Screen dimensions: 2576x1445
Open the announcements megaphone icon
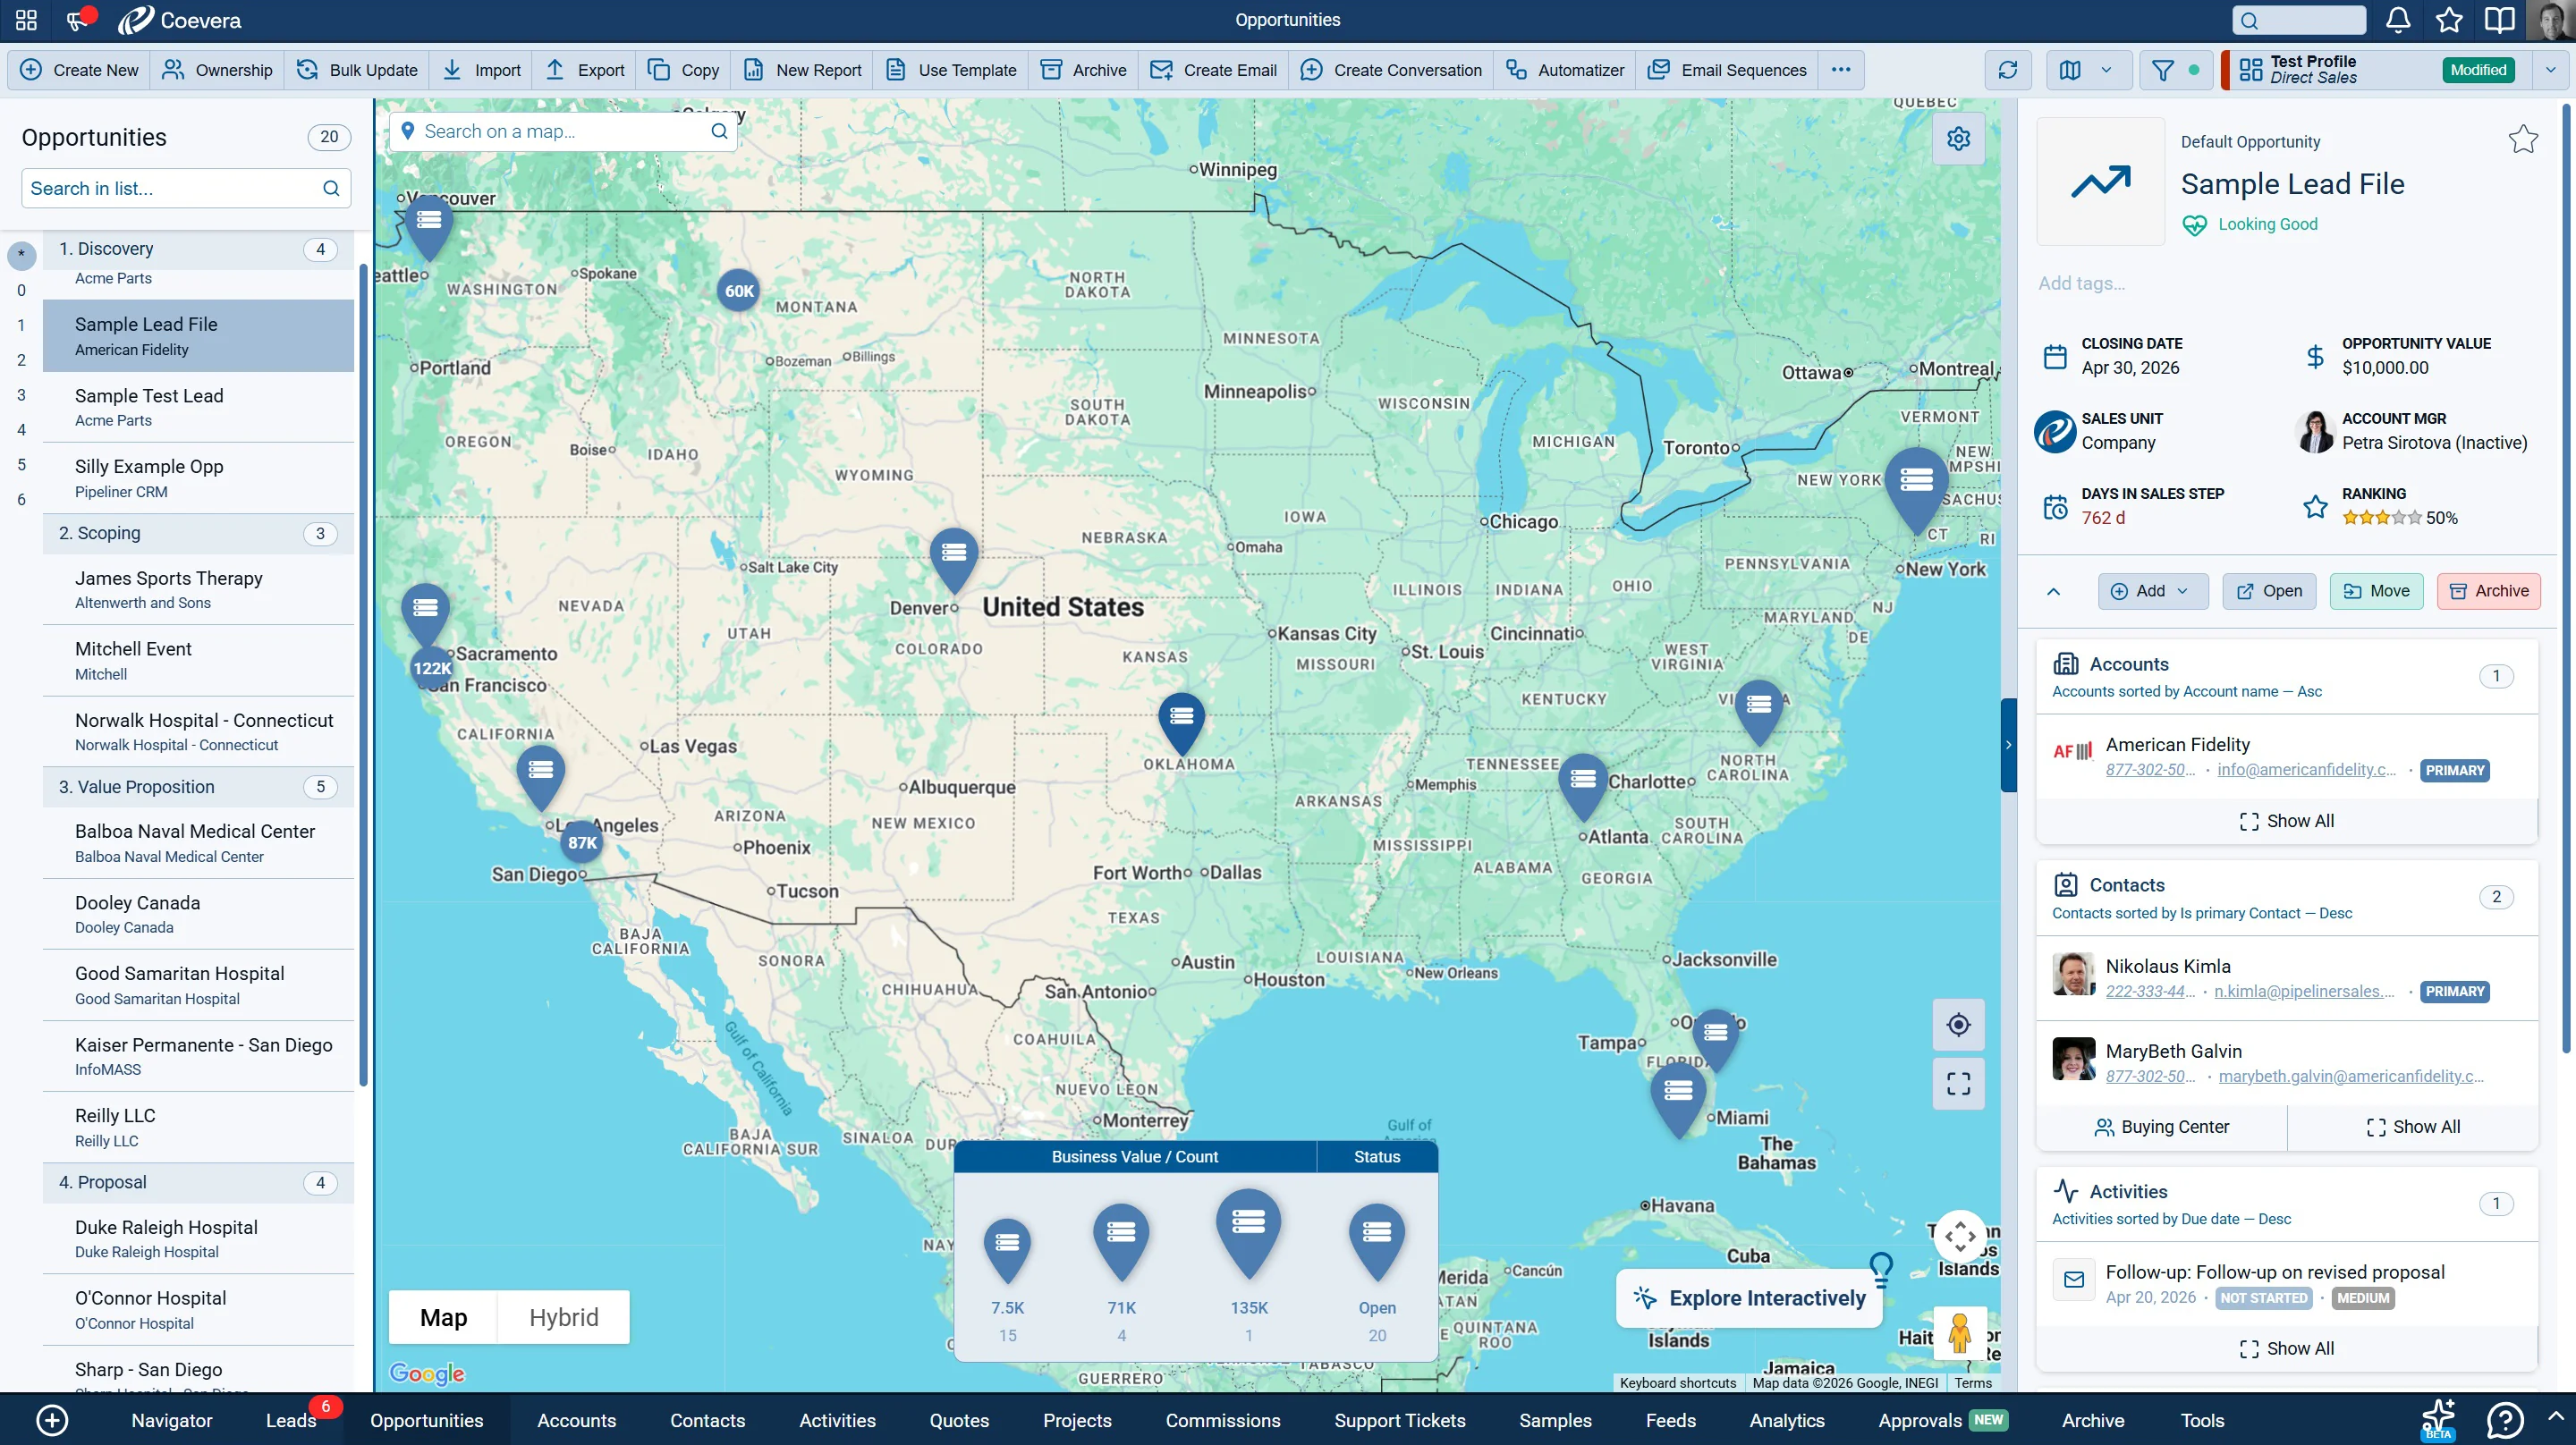80,19
